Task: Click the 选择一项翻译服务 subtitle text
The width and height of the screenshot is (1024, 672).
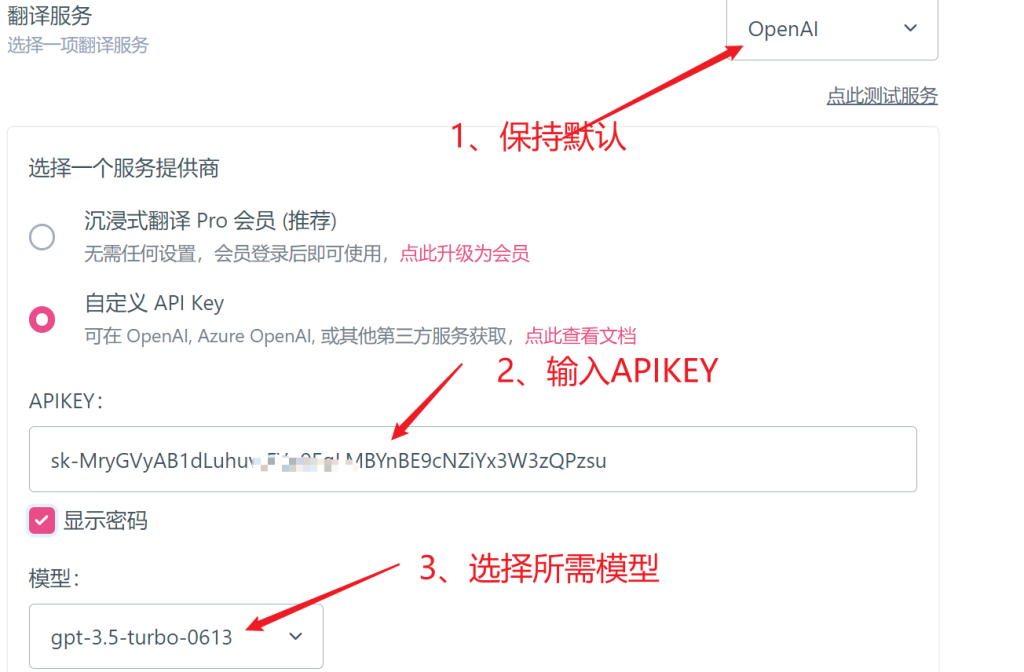Action: [78, 45]
